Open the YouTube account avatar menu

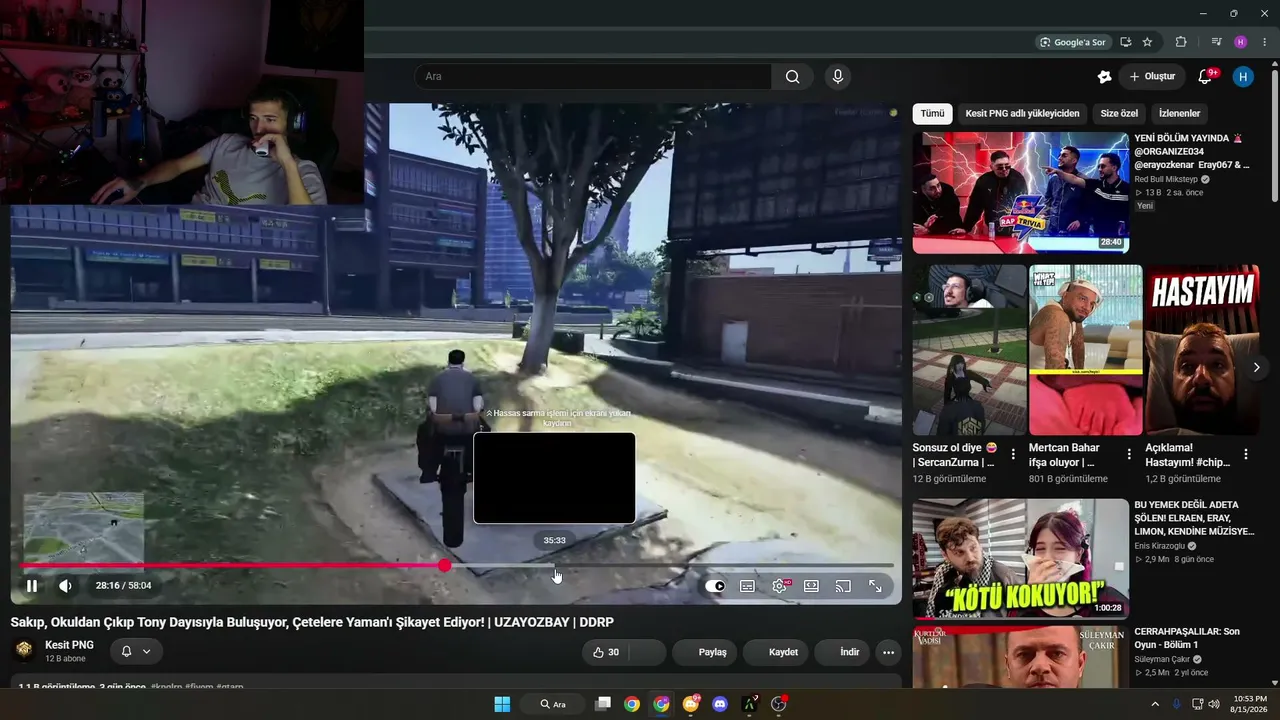1243,77
